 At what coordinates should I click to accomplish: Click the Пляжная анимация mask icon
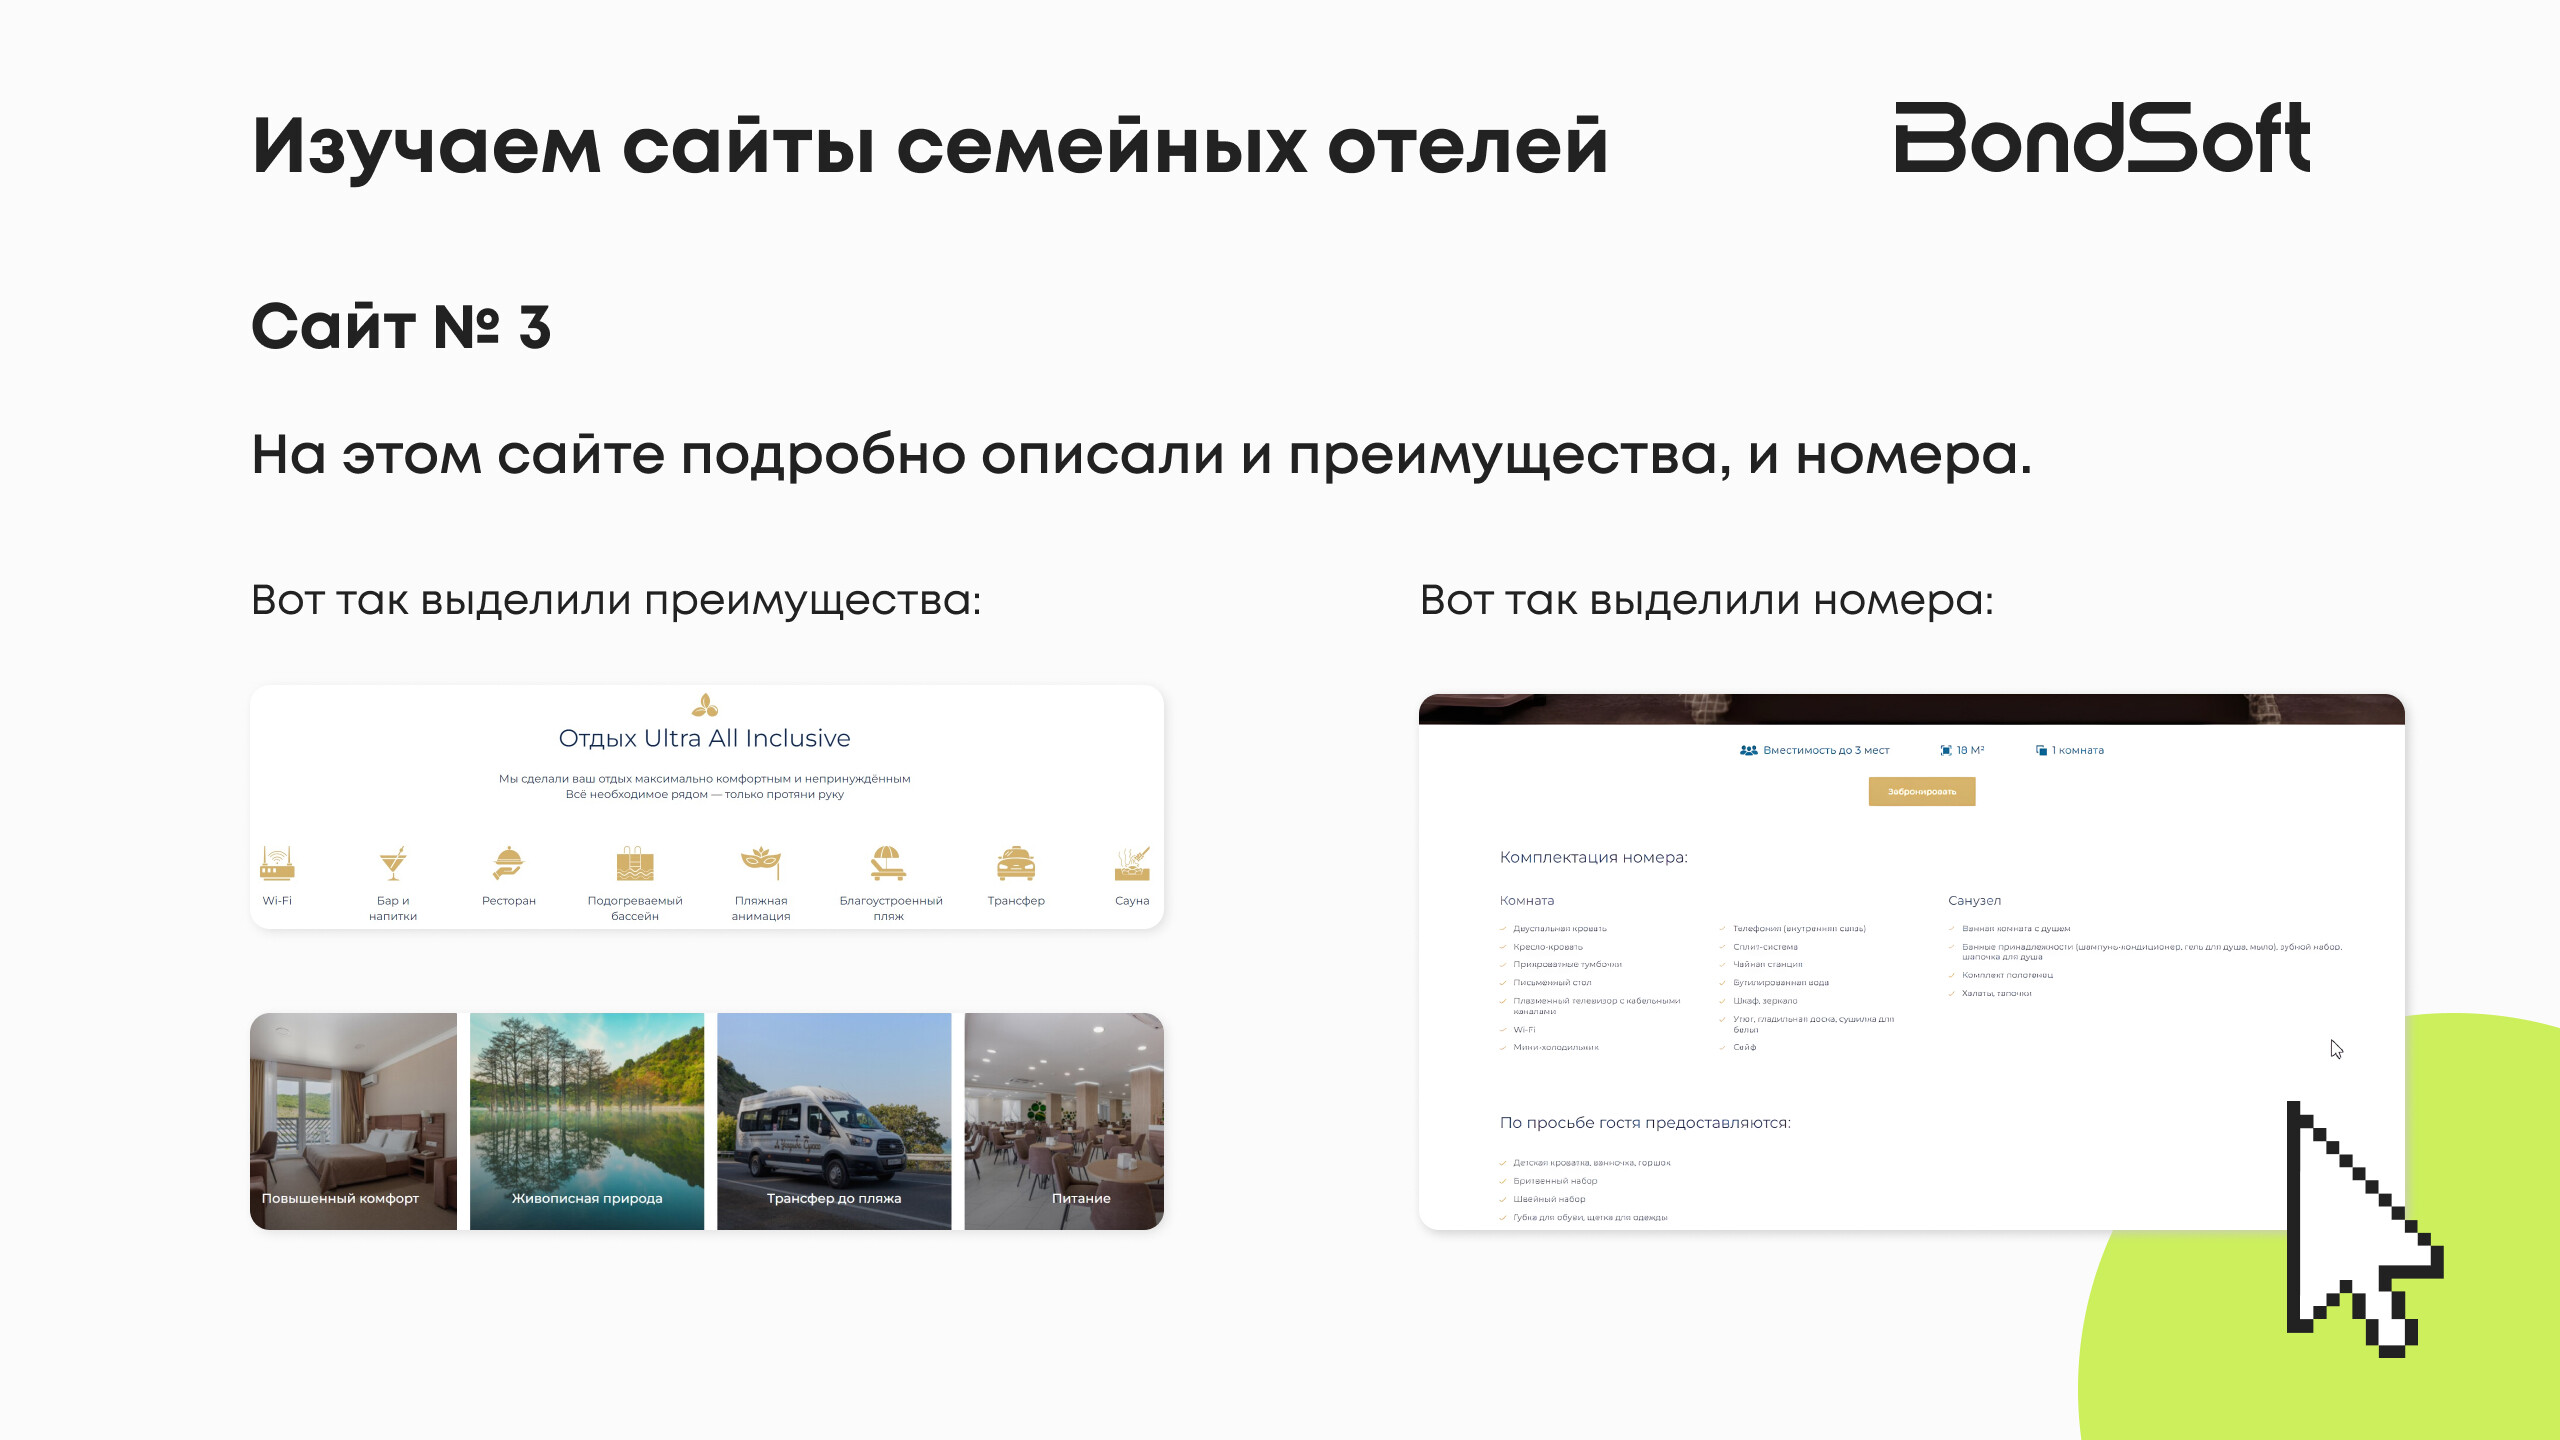click(x=761, y=863)
